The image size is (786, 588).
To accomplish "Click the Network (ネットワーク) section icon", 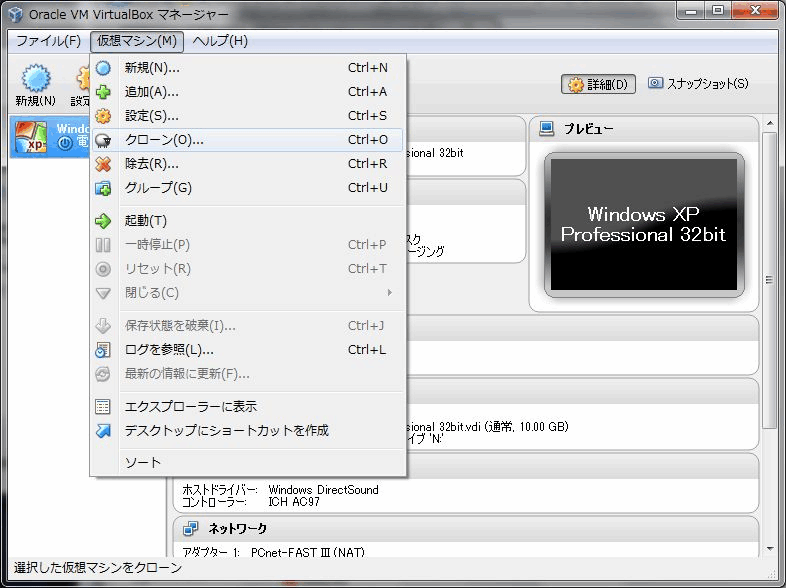I will point(190,528).
